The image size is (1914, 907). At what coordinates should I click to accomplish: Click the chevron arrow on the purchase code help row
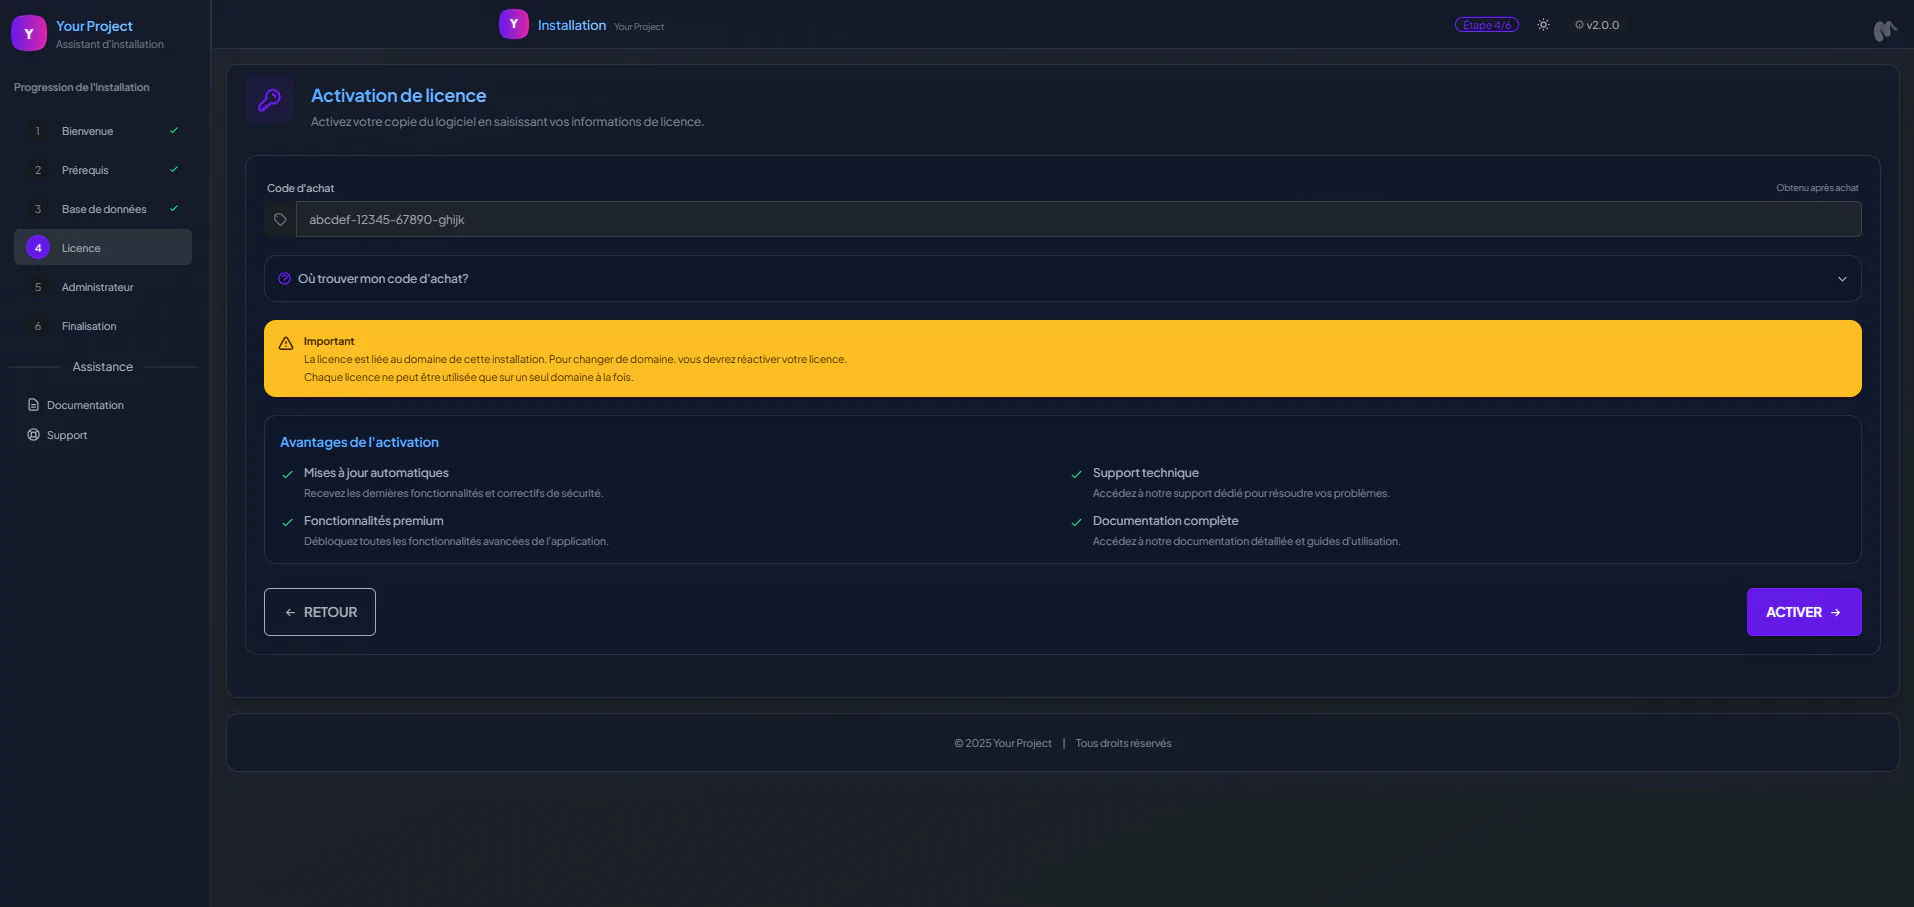pyautogui.click(x=1841, y=279)
